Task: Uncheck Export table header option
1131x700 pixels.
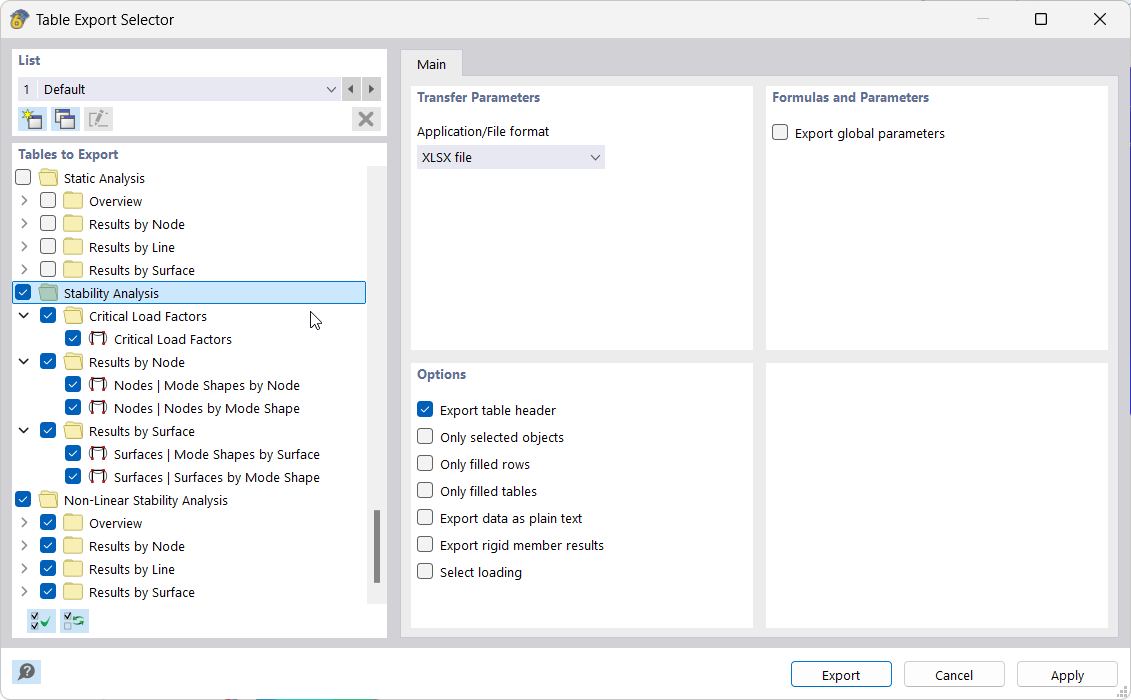Action: point(425,410)
